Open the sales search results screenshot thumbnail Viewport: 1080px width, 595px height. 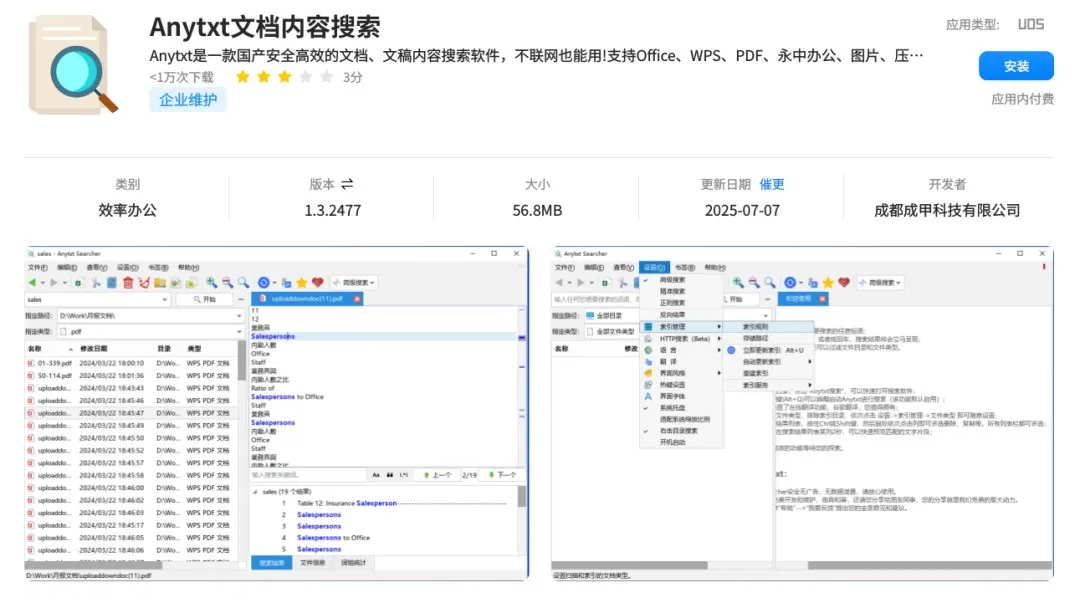(x=277, y=413)
